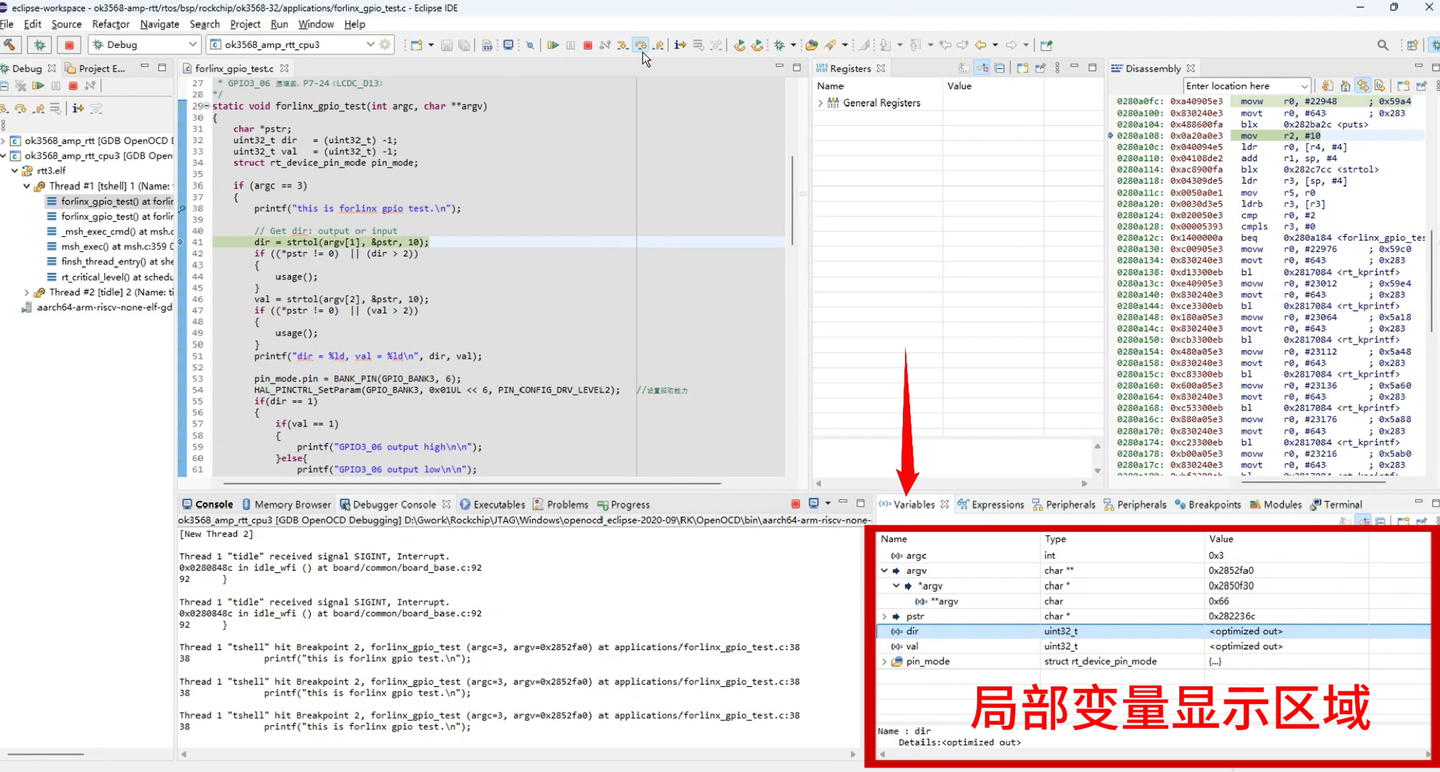
Task: Collapse all in the Registers view toolbar
Action: coord(1000,68)
